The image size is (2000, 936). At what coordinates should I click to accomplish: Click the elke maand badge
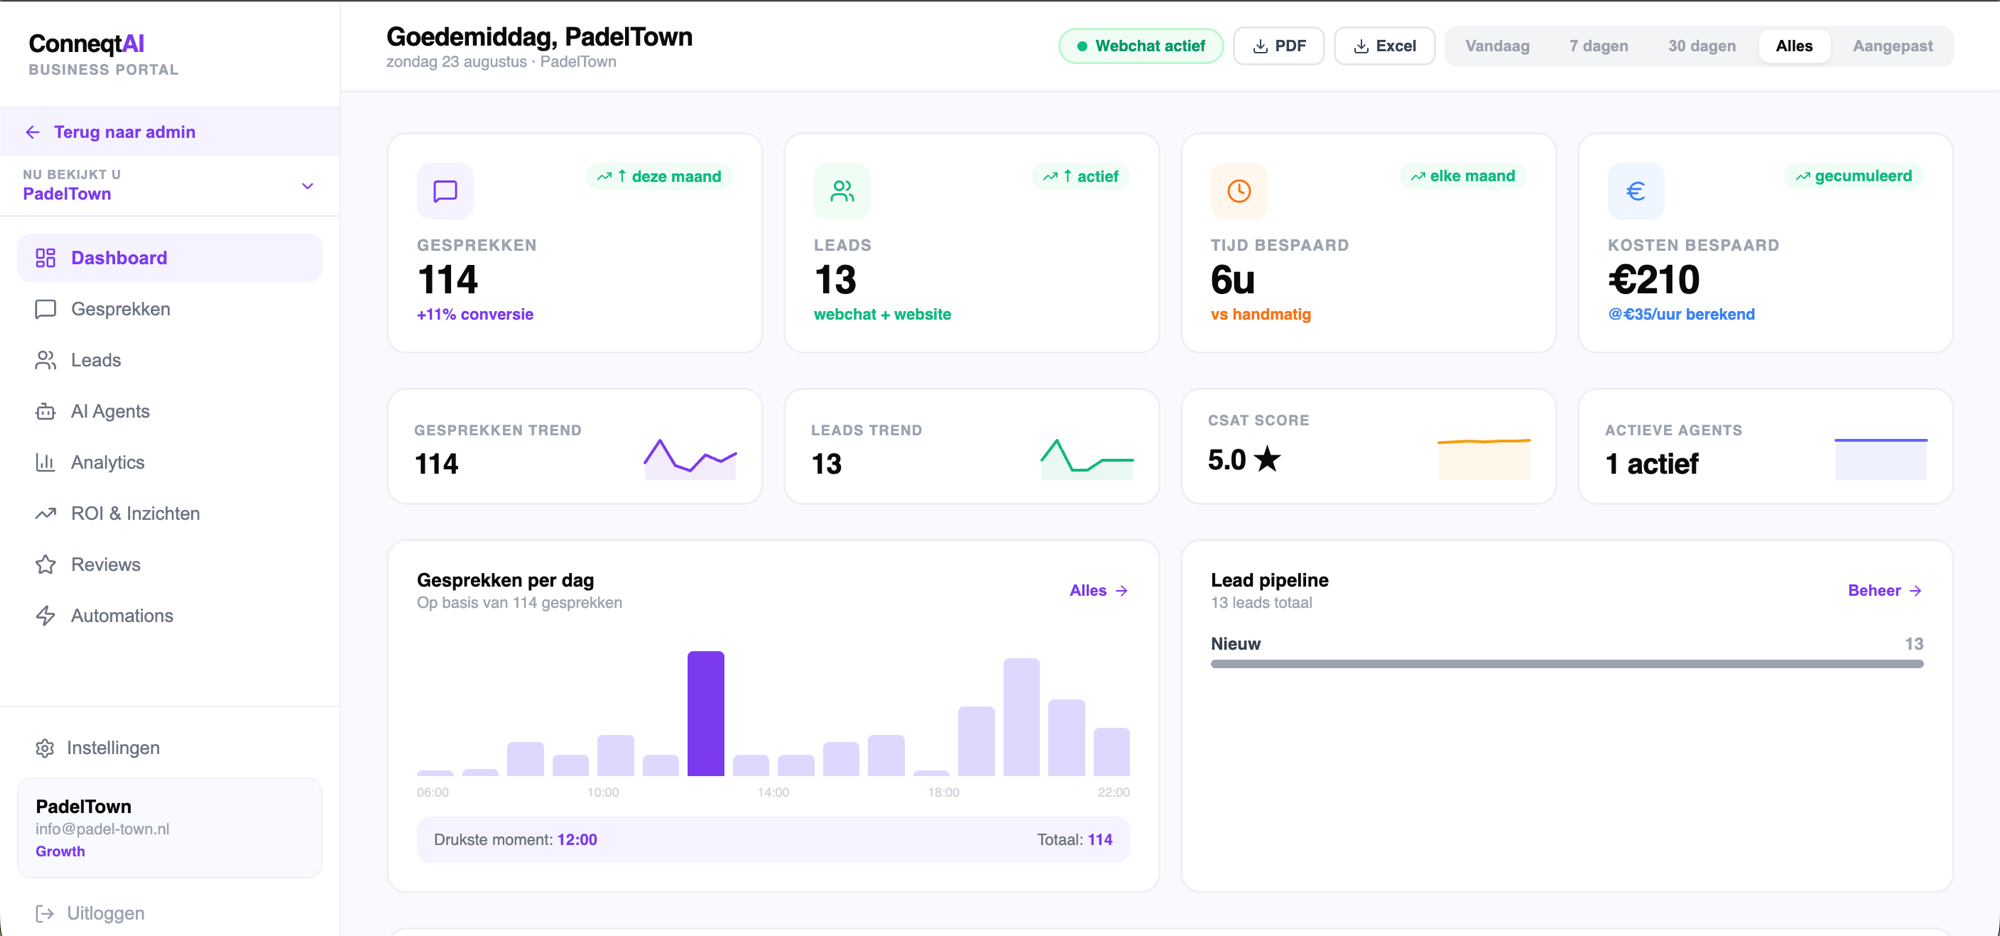(1463, 176)
